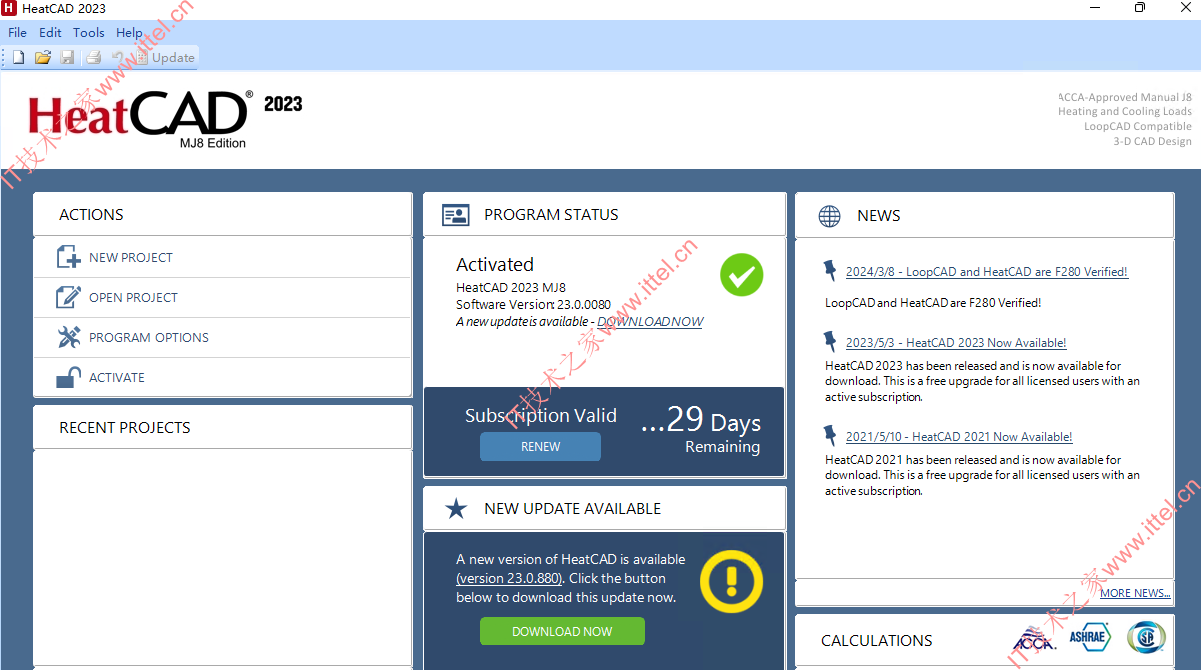Image resolution: width=1201 pixels, height=670 pixels.
Task: Click the Program Options tools icon
Action: (69, 337)
